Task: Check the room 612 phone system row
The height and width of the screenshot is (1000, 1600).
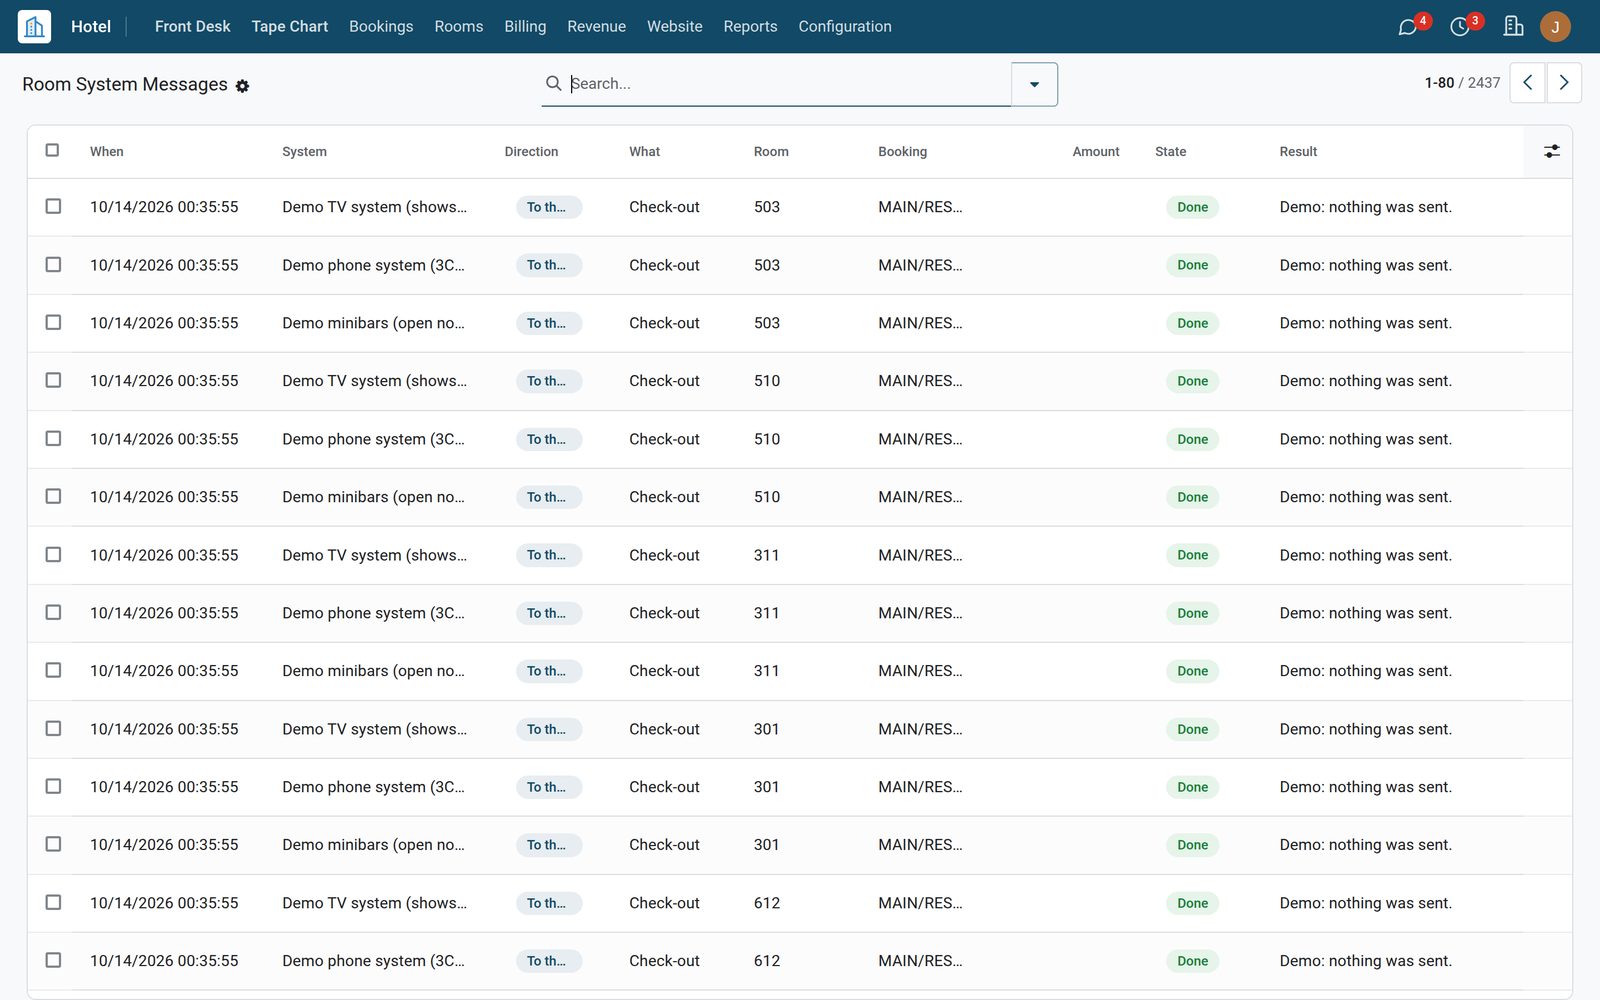Action: (53, 960)
